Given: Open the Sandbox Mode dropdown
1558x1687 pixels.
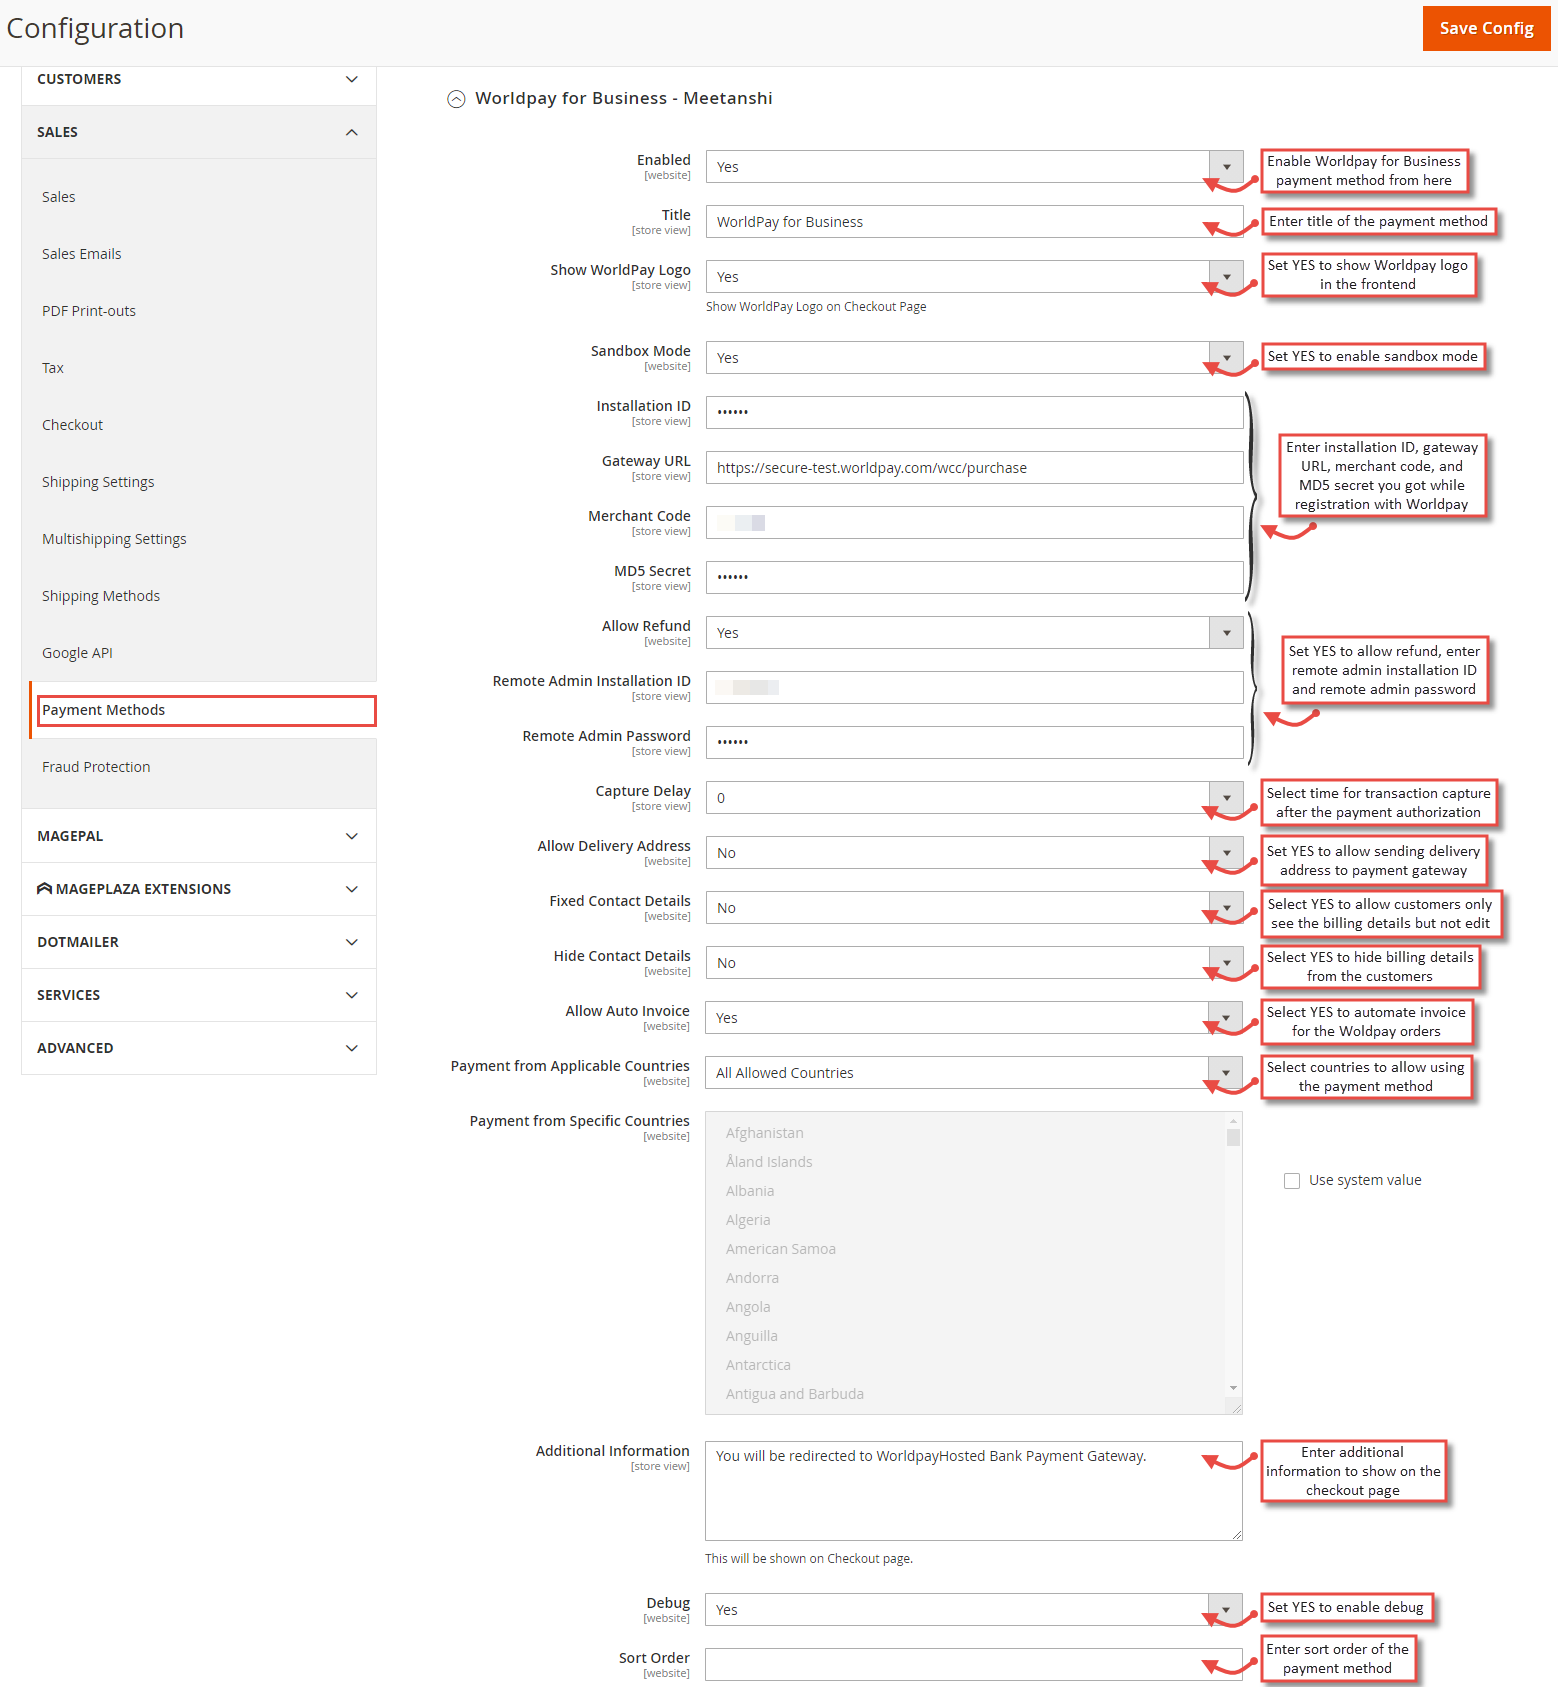Looking at the screenshot, I should 974,358.
